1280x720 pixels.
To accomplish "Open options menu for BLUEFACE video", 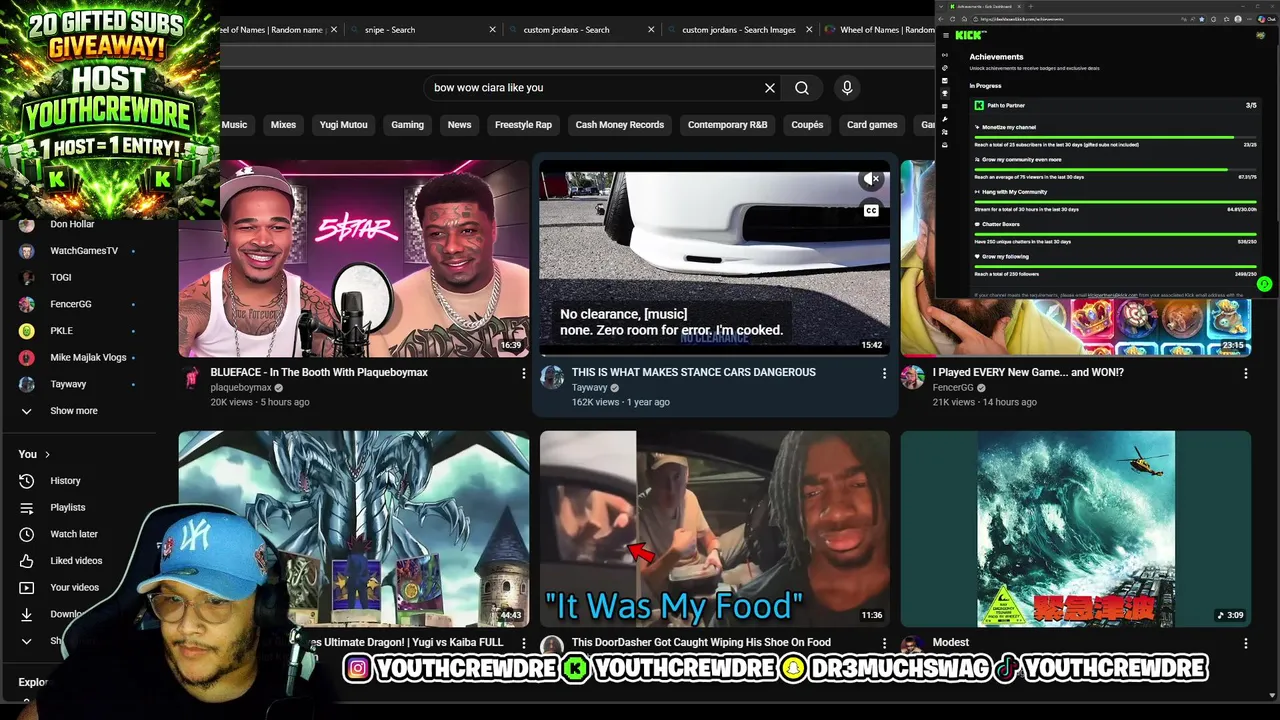I will [x=523, y=373].
